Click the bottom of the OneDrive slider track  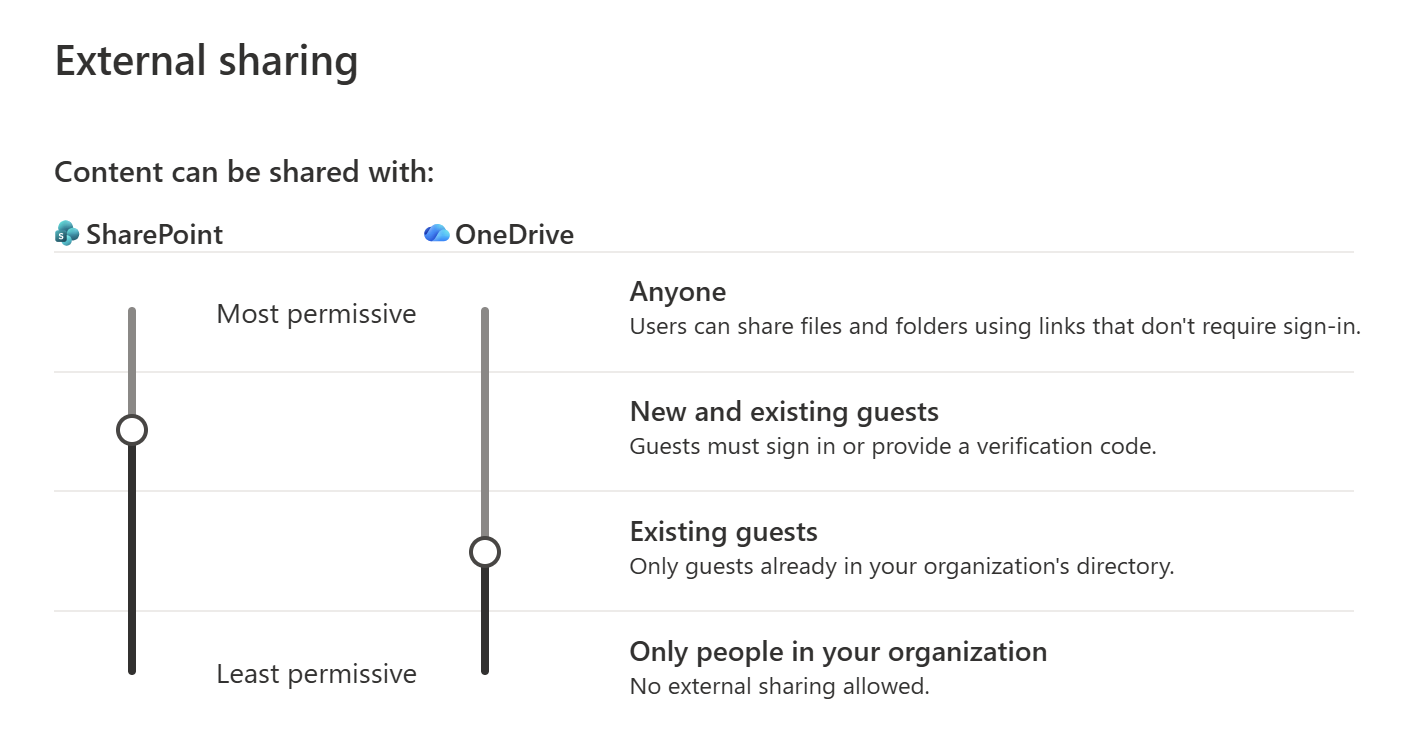[x=486, y=670]
